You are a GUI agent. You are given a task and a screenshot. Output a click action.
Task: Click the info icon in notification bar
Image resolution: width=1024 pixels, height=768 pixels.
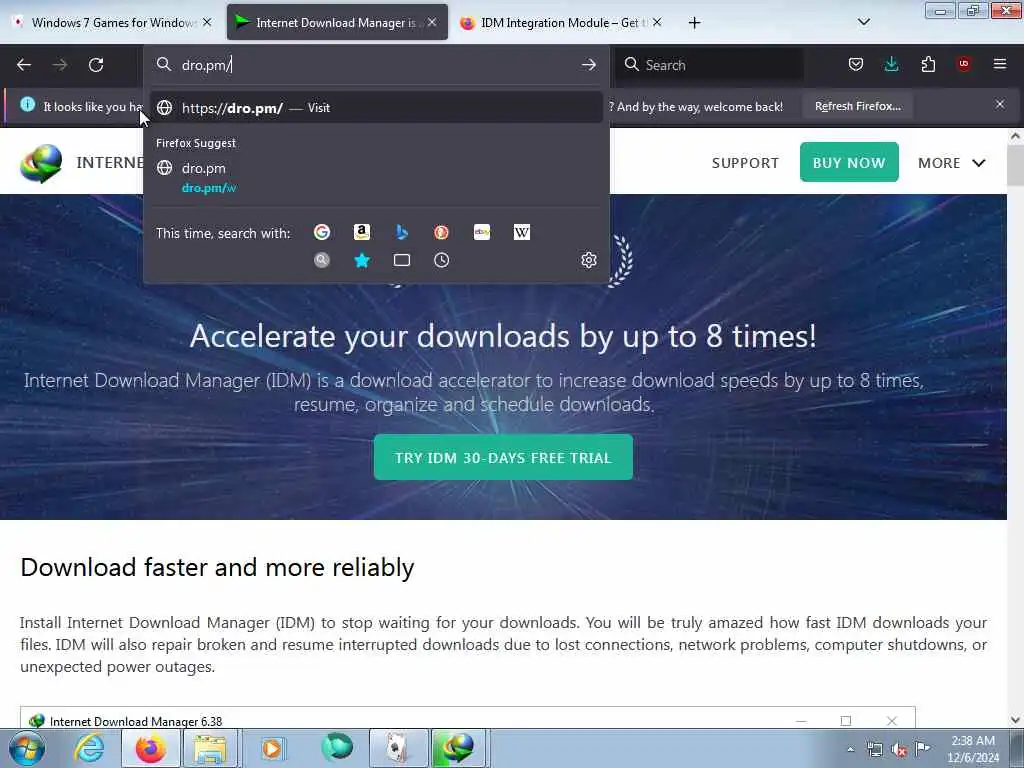(x=27, y=104)
